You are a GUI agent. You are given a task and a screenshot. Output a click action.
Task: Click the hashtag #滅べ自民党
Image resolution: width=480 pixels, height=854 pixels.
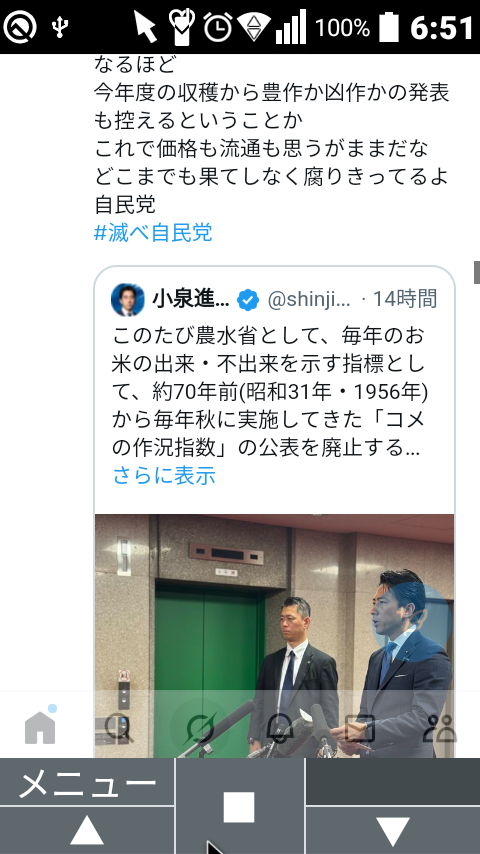pyautogui.click(x=153, y=233)
